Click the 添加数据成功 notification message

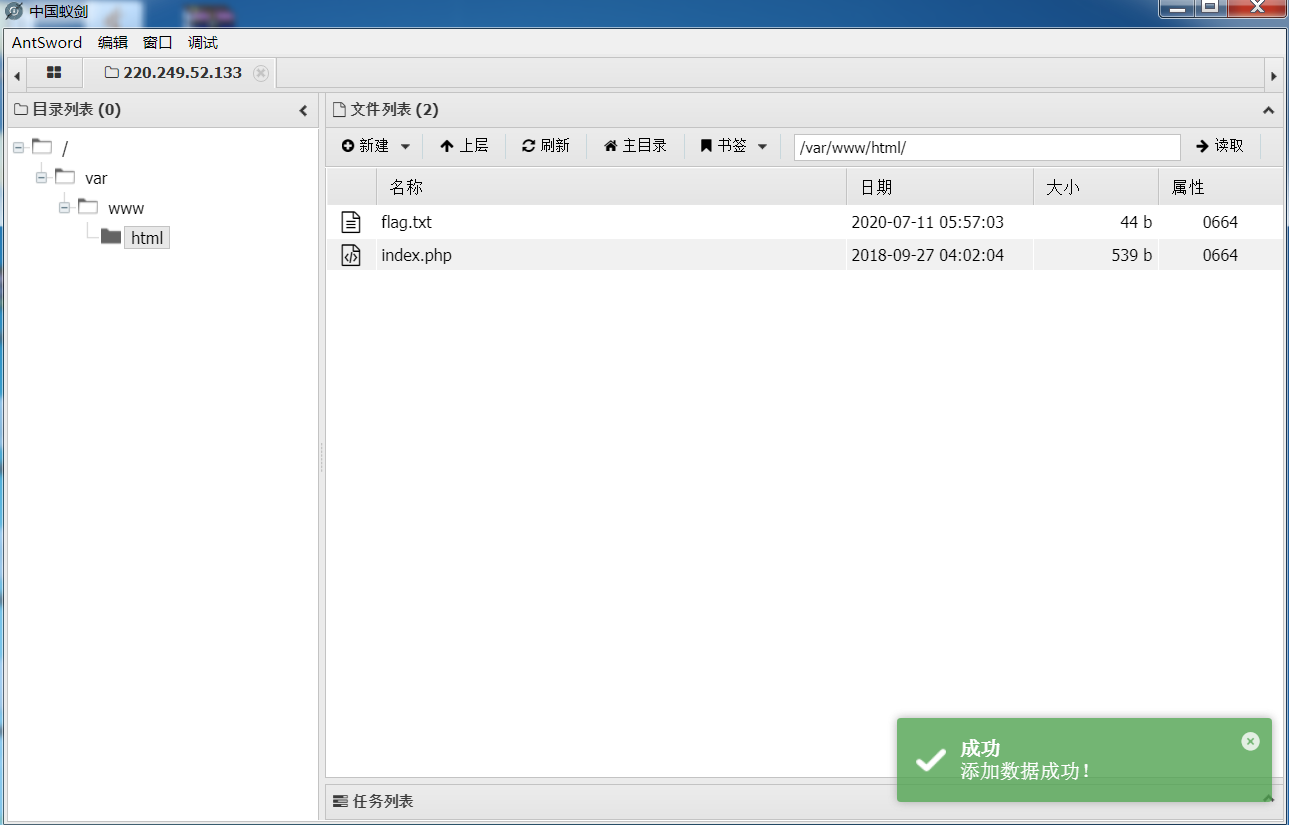pyautogui.click(x=1025, y=772)
